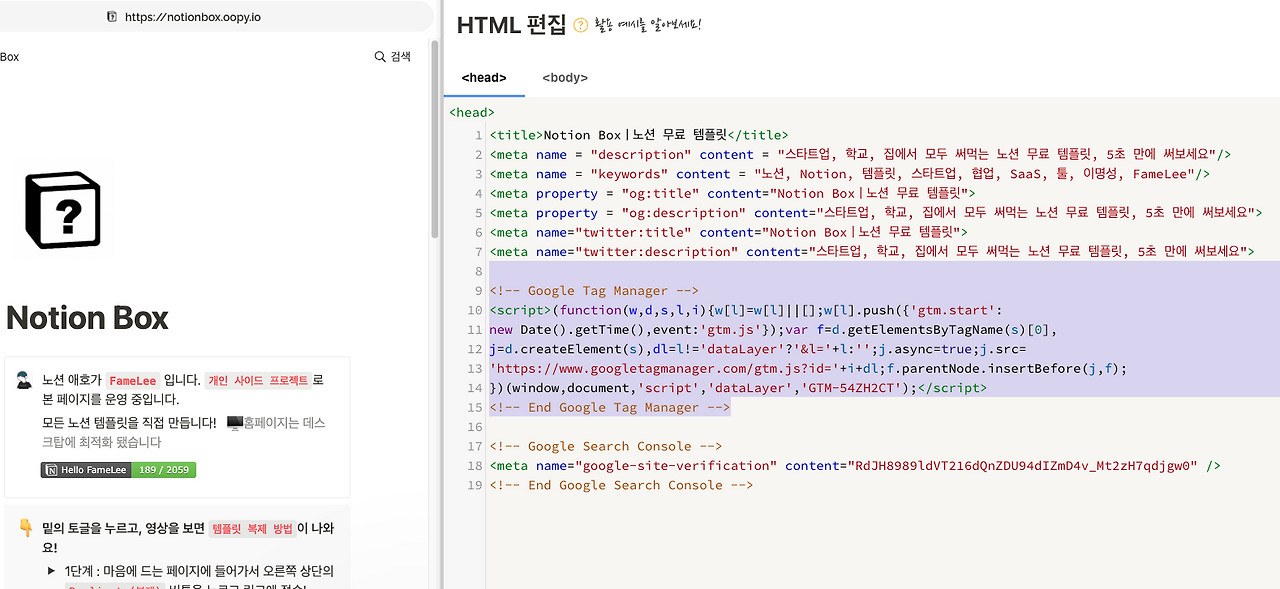Click line number 8 in the editor gutter
The height and width of the screenshot is (589, 1280).
[479, 271]
